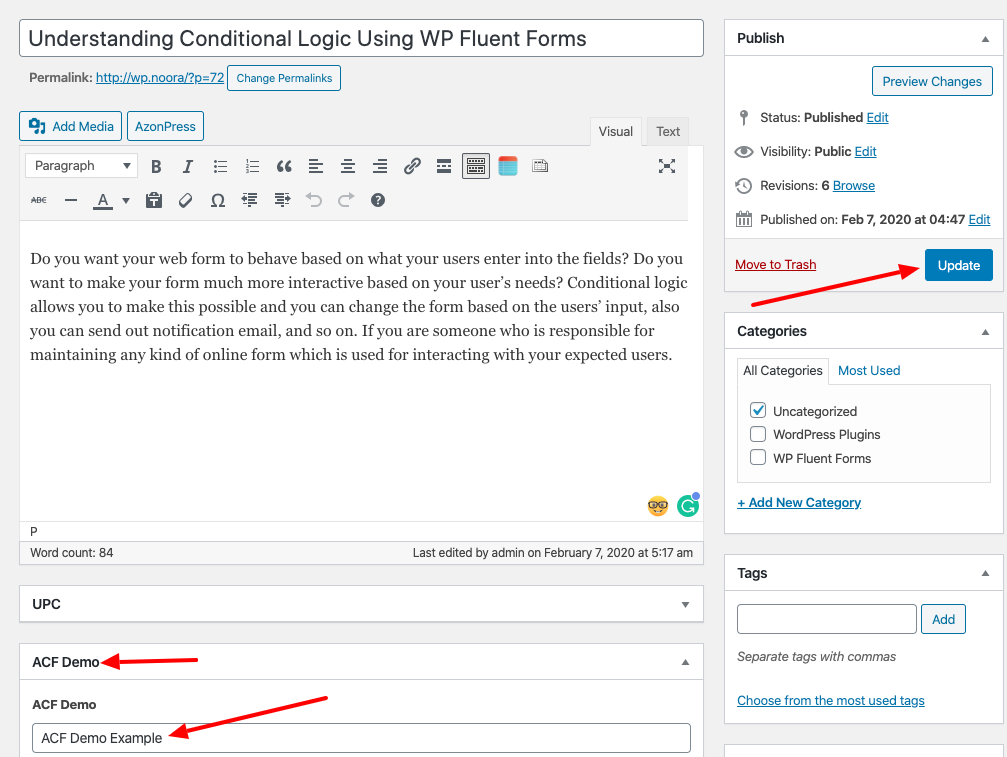This screenshot has width=1007, height=757.
Task: Apply italic formatting
Action: (x=187, y=166)
